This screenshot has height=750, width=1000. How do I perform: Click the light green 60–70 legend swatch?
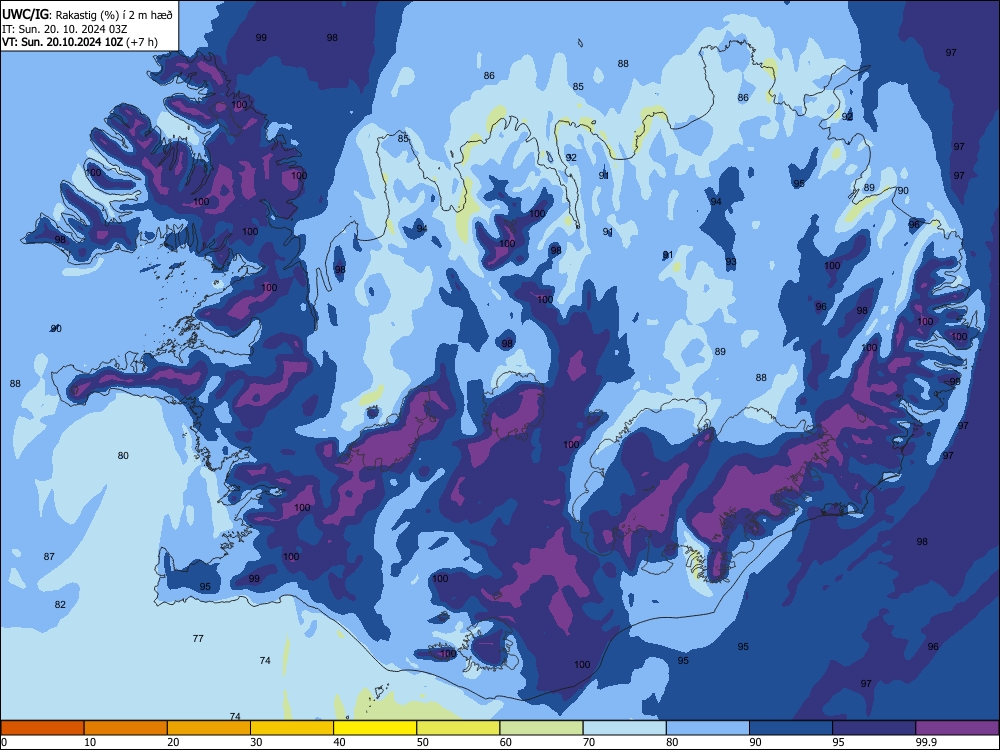(541, 728)
